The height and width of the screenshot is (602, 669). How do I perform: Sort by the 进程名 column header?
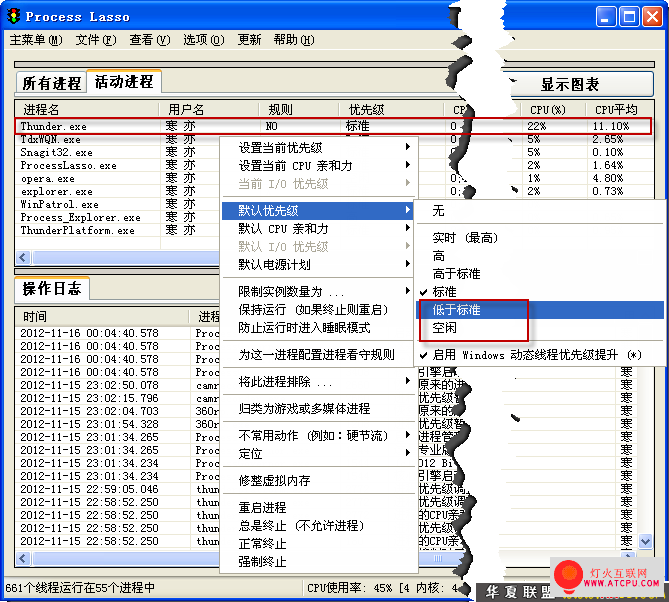tap(87, 110)
